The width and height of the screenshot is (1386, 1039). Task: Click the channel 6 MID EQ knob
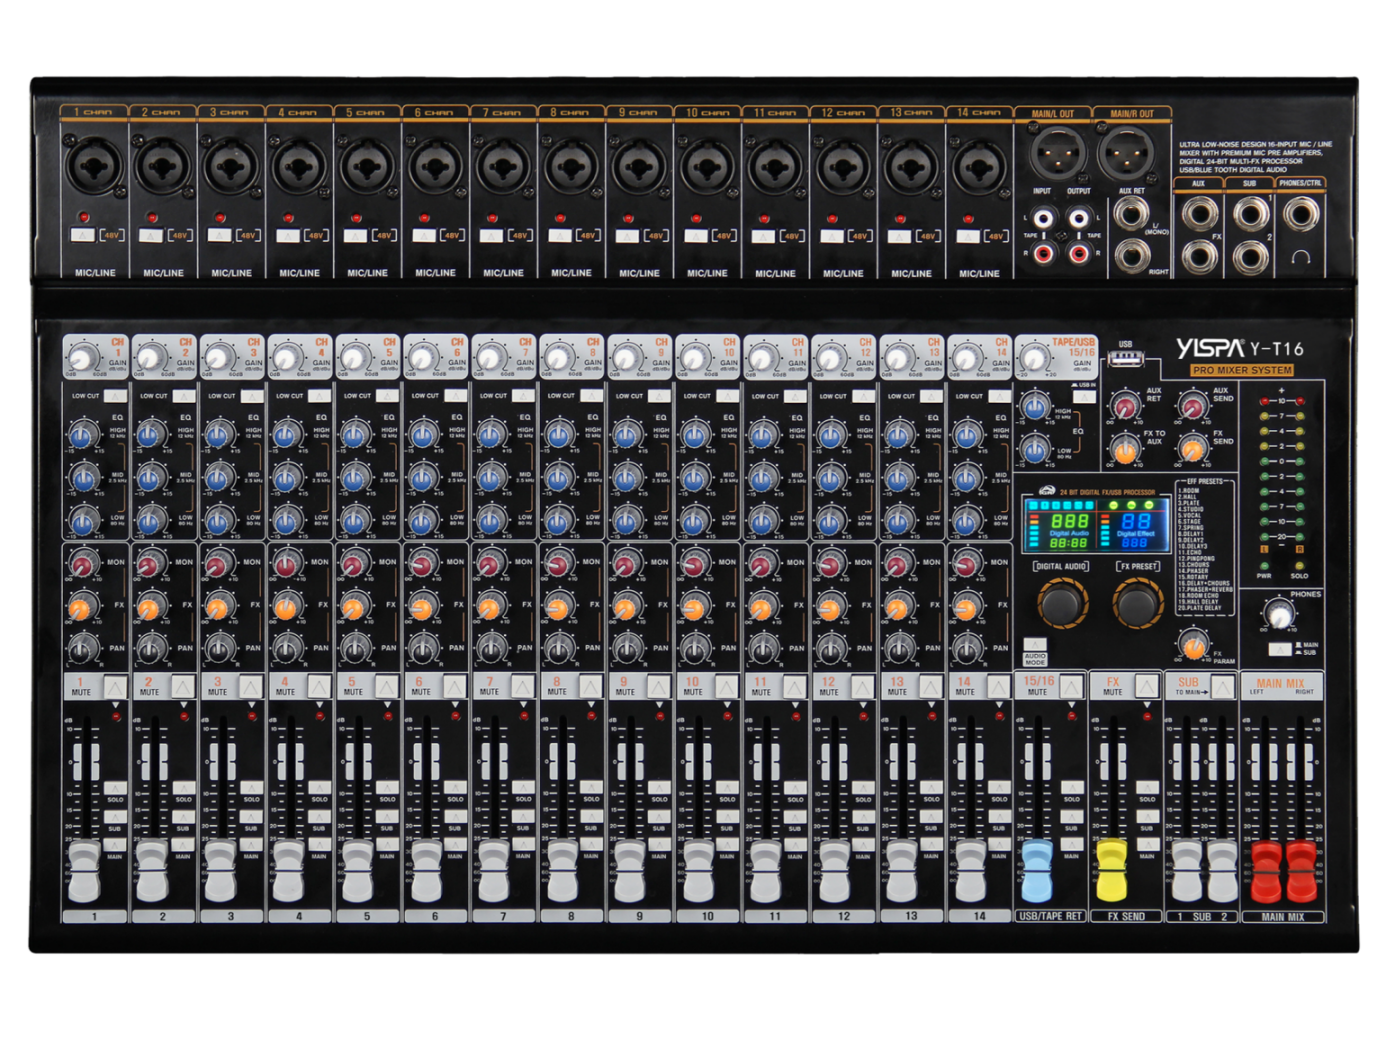tap(423, 478)
